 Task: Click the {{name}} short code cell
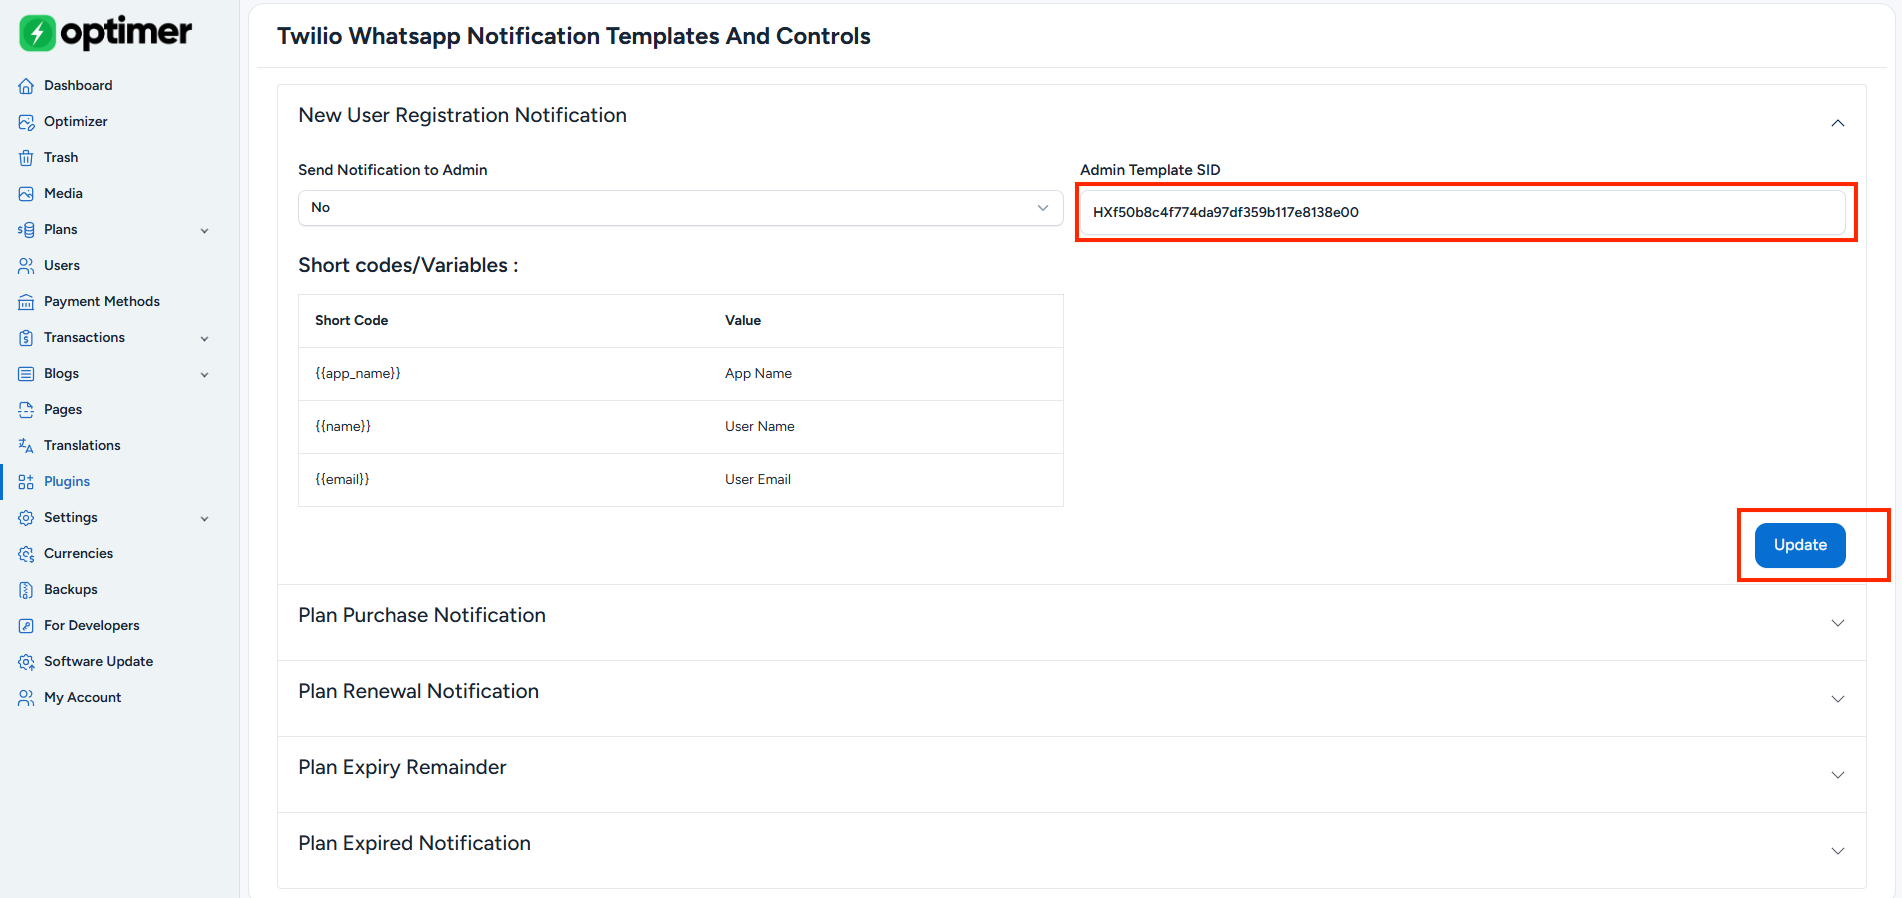click(343, 426)
